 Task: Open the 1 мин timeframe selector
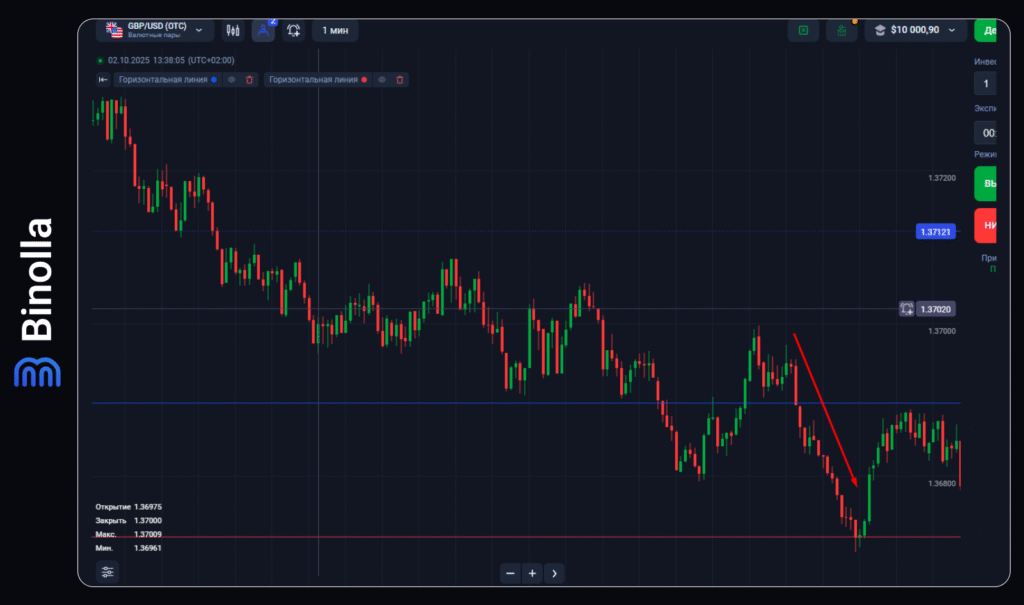pyautogui.click(x=335, y=31)
